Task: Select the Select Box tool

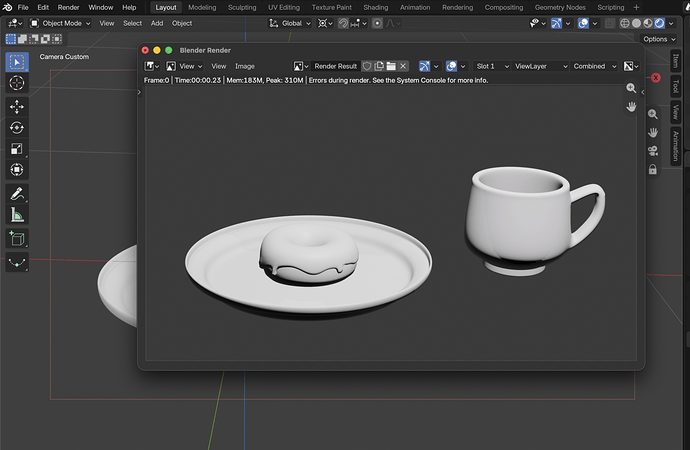Action: pyautogui.click(x=17, y=62)
